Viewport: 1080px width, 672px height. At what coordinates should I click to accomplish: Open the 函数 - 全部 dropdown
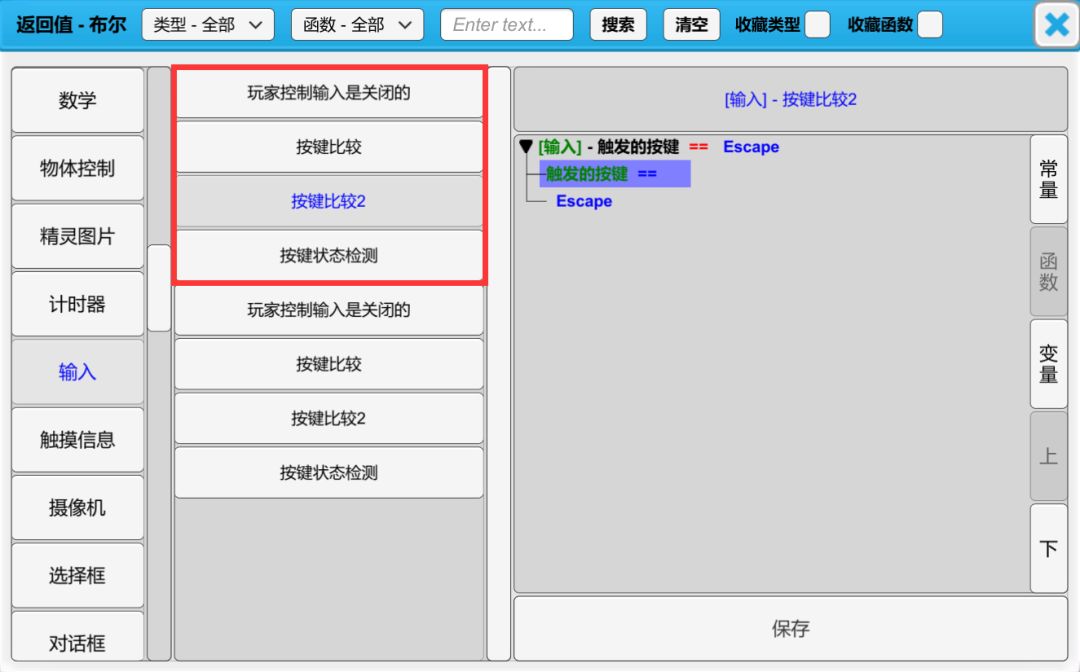click(357, 25)
